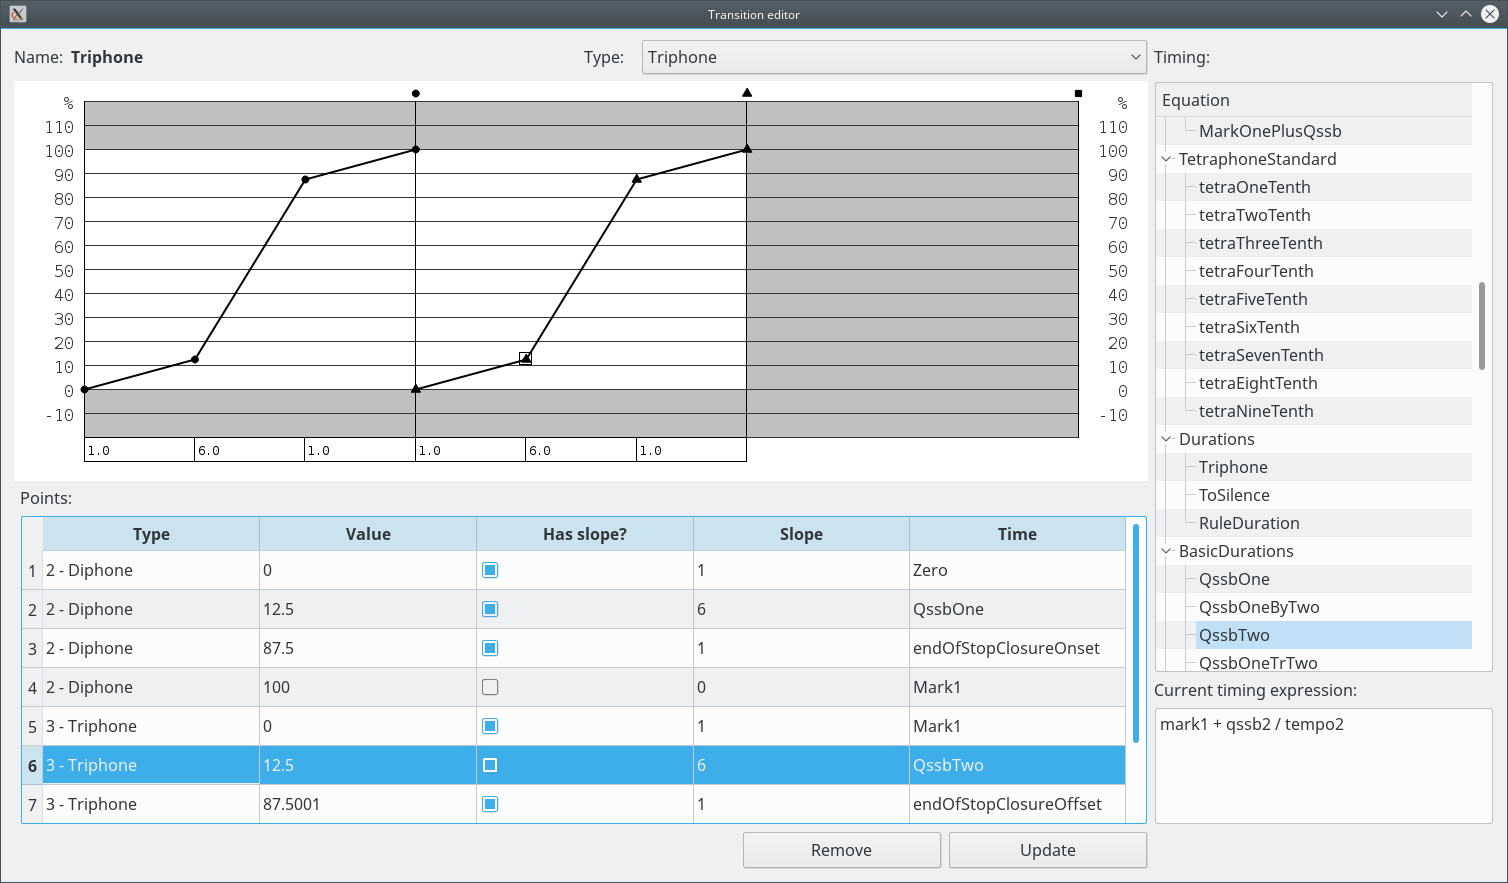This screenshot has height=883, width=1508.
Task: Click the QssbTwo time cell in row 6
Action: 1017,765
